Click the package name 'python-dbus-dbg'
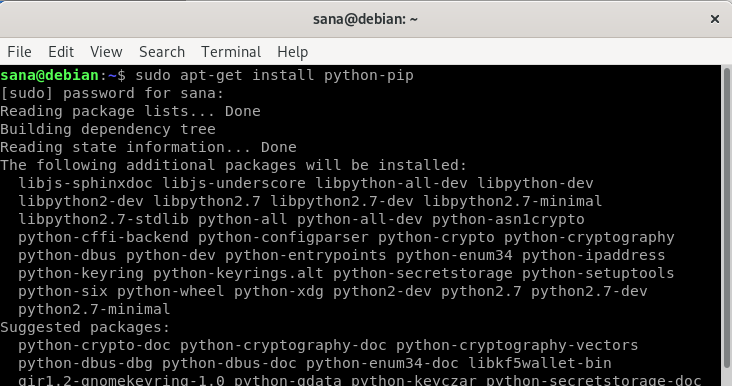The height and width of the screenshot is (386, 732). pyautogui.click(x=85, y=363)
